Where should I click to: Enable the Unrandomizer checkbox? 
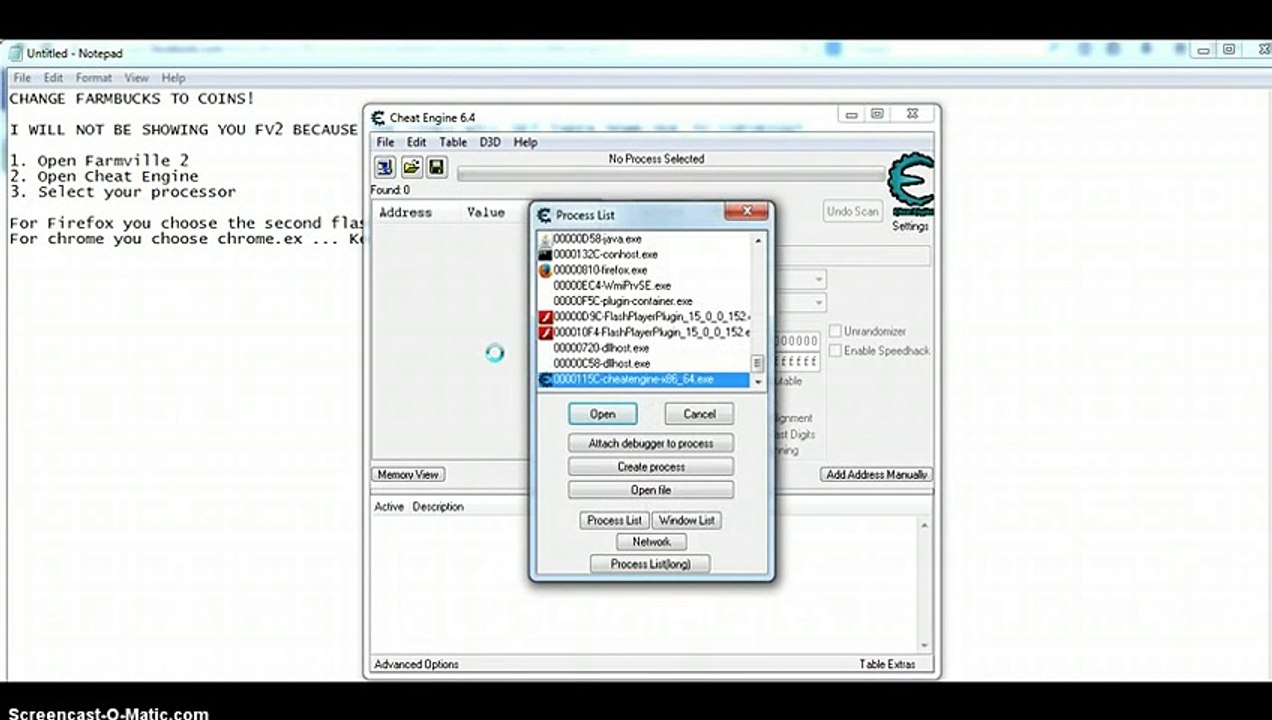pos(835,331)
